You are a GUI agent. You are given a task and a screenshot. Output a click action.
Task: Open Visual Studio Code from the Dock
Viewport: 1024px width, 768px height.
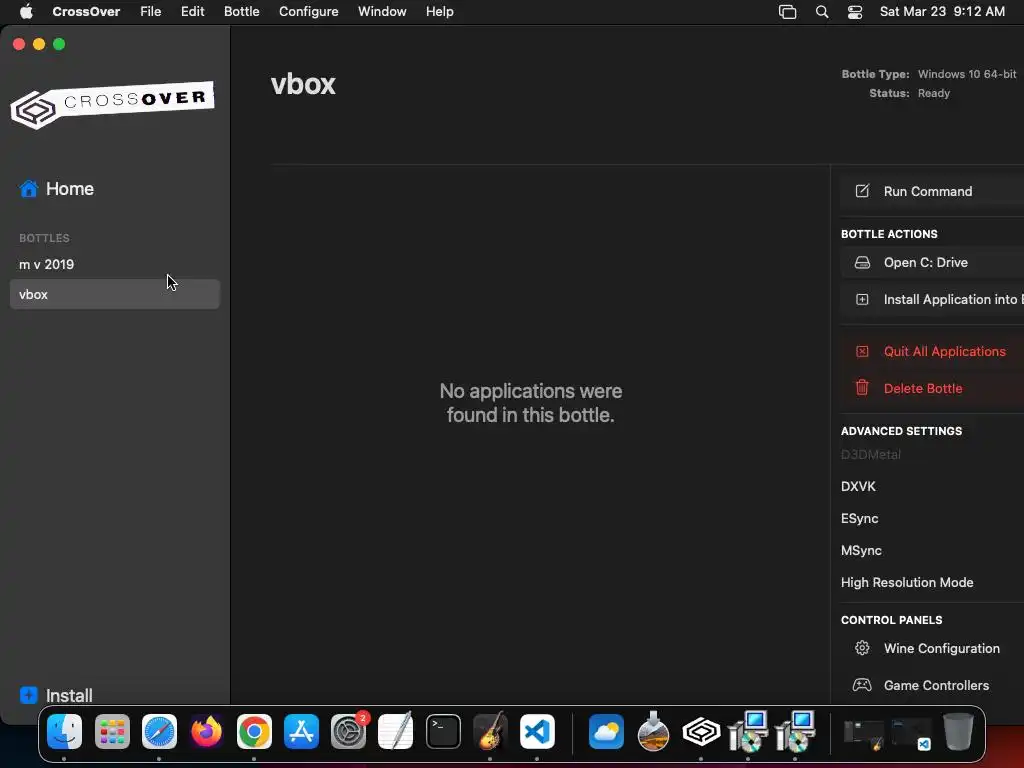(537, 731)
